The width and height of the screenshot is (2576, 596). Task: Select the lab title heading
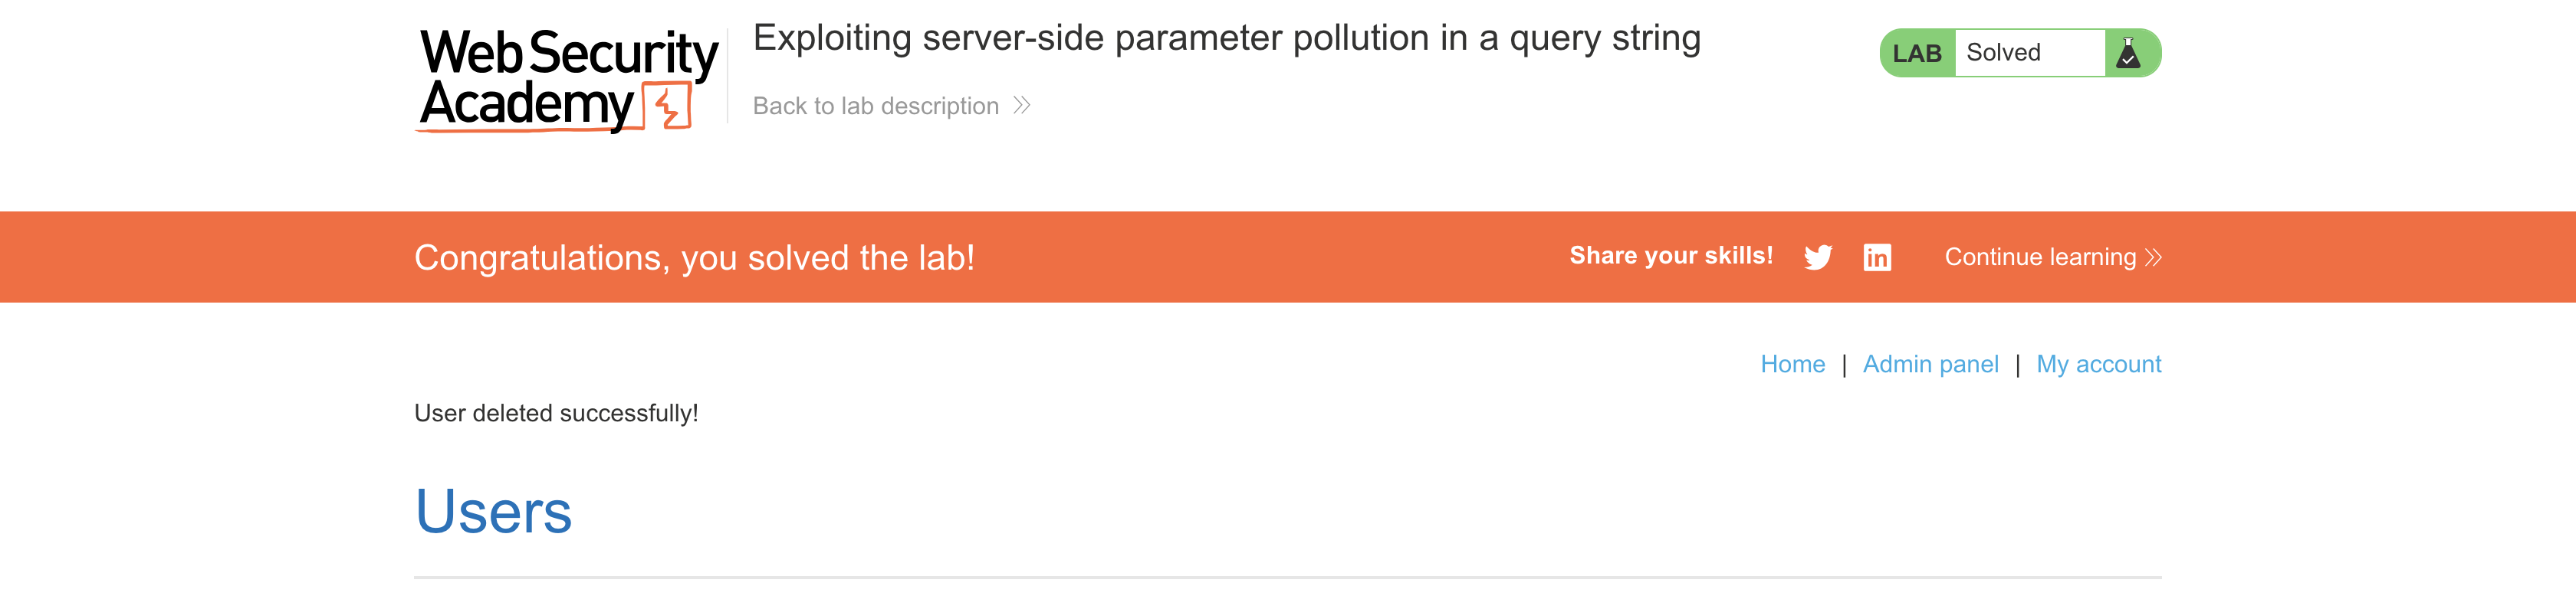coord(1226,38)
